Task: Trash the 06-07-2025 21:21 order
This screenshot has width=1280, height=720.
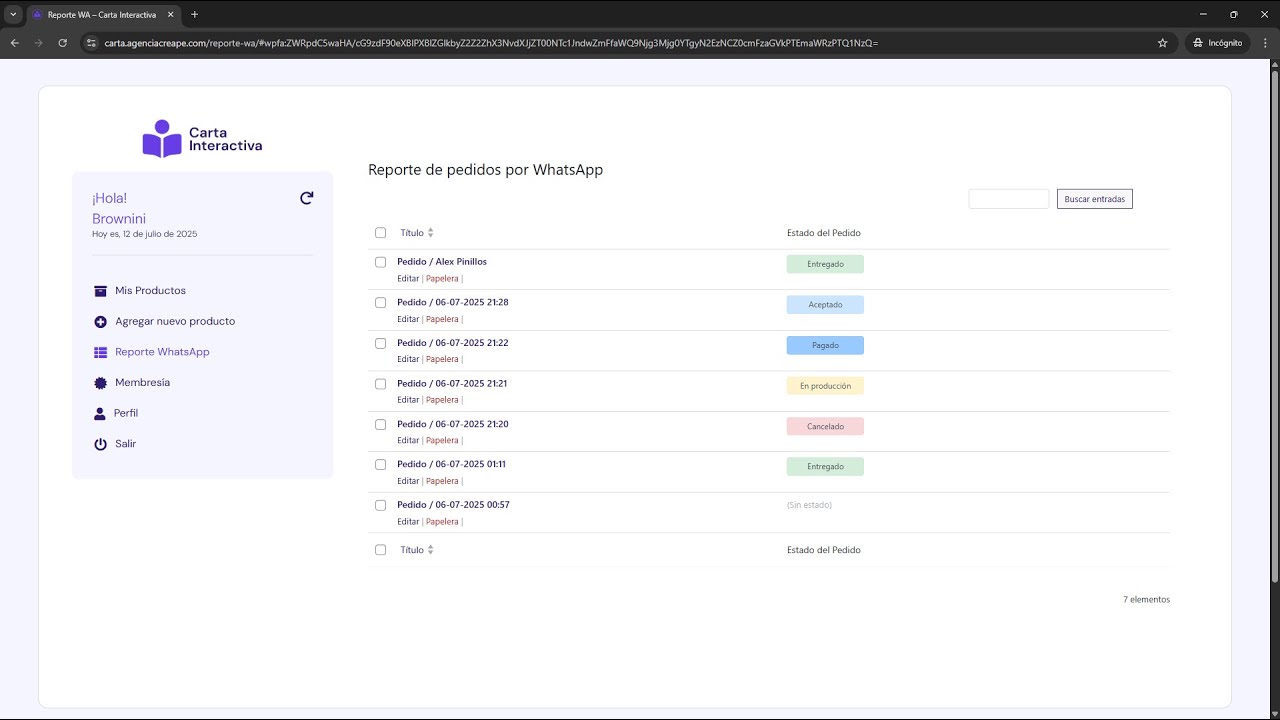Action: tap(442, 400)
